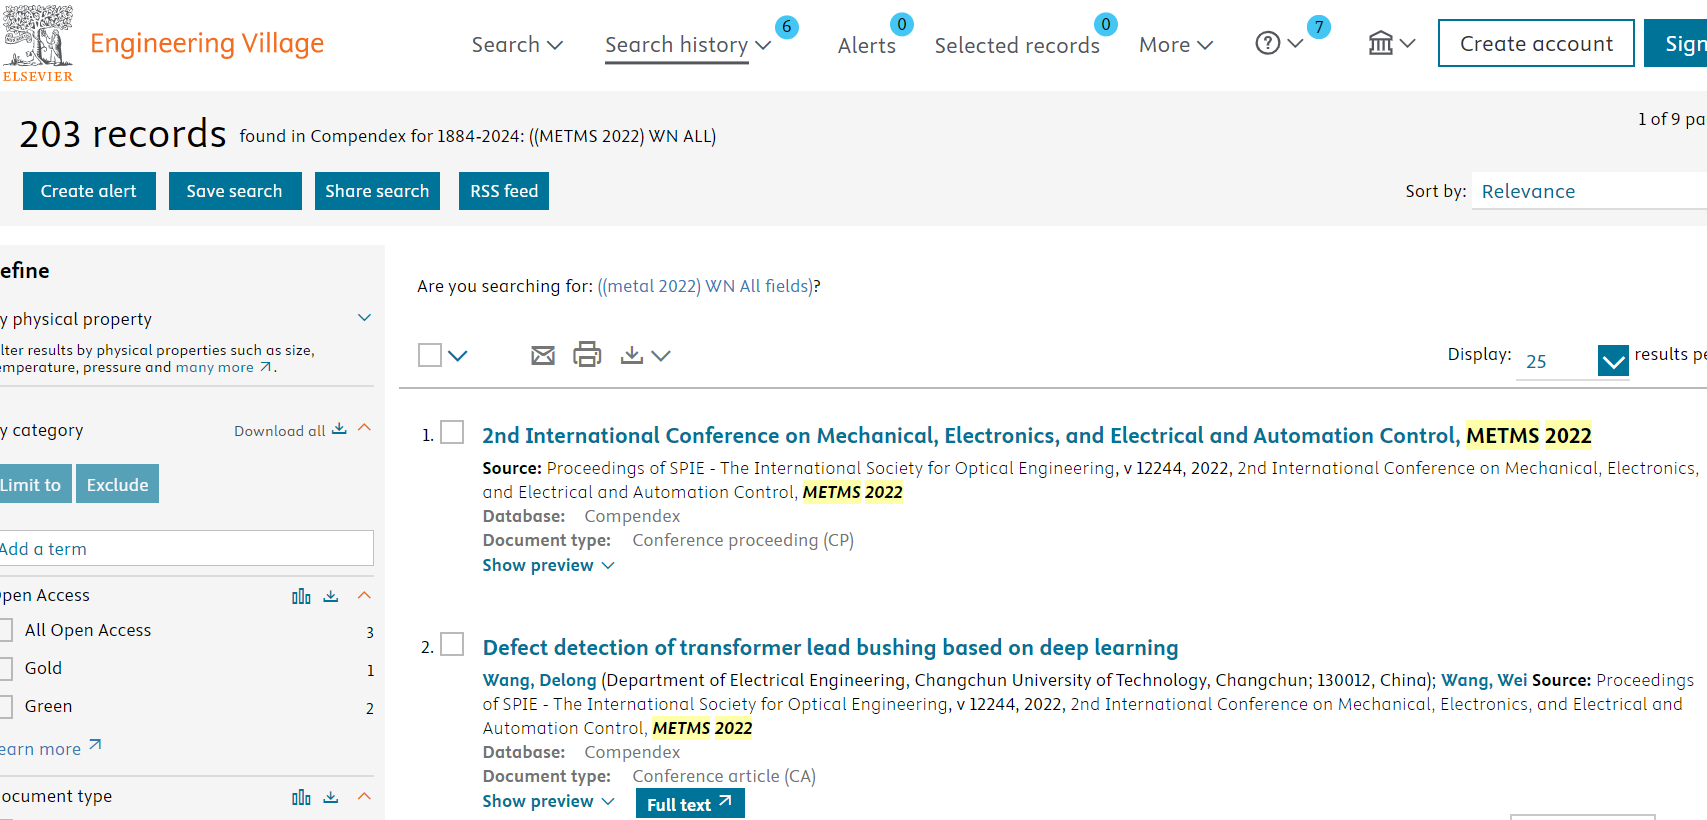1707x820 pixels.
Task: Check the All Open Access filter
Action: coord(5,630)
